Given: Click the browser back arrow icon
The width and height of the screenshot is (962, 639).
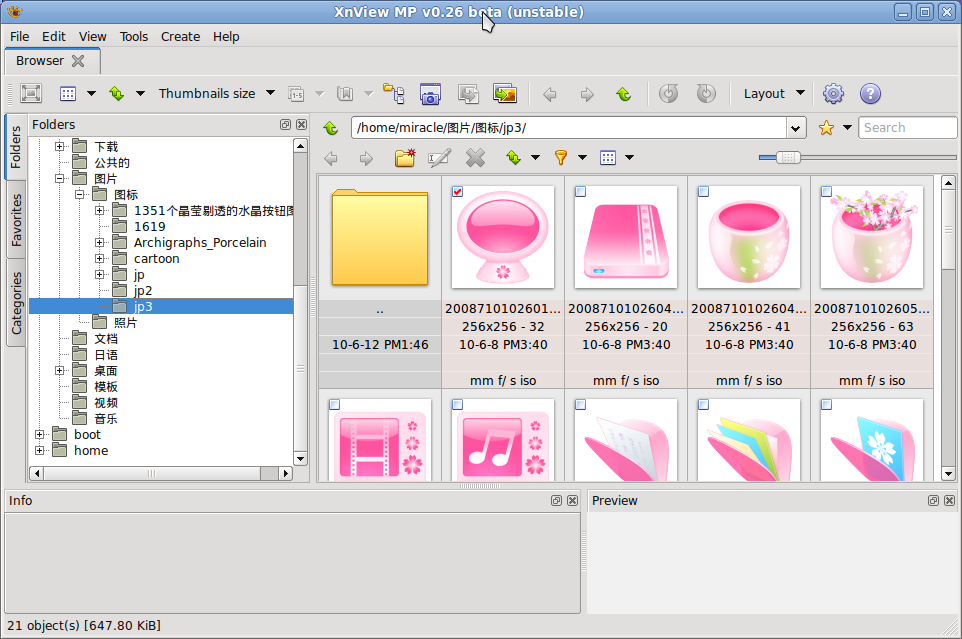Looking at the screenshot, I should point(331,159).
